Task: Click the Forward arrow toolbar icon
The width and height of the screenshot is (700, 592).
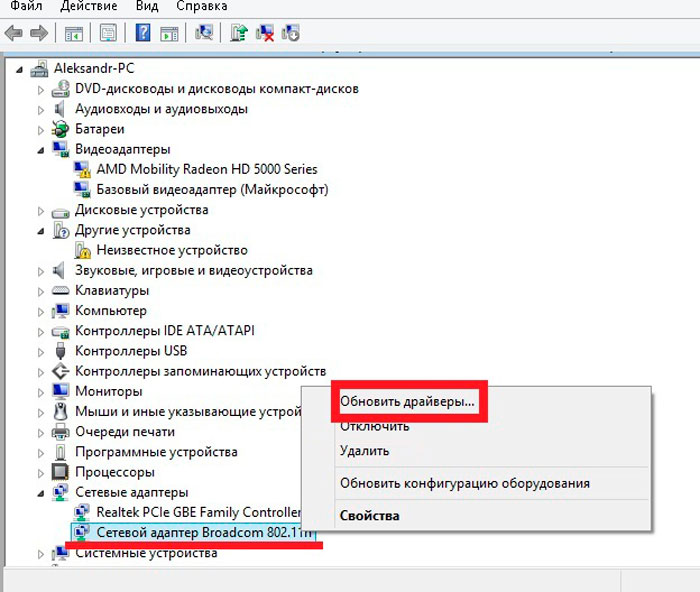Action: click(x=39, y=33)
